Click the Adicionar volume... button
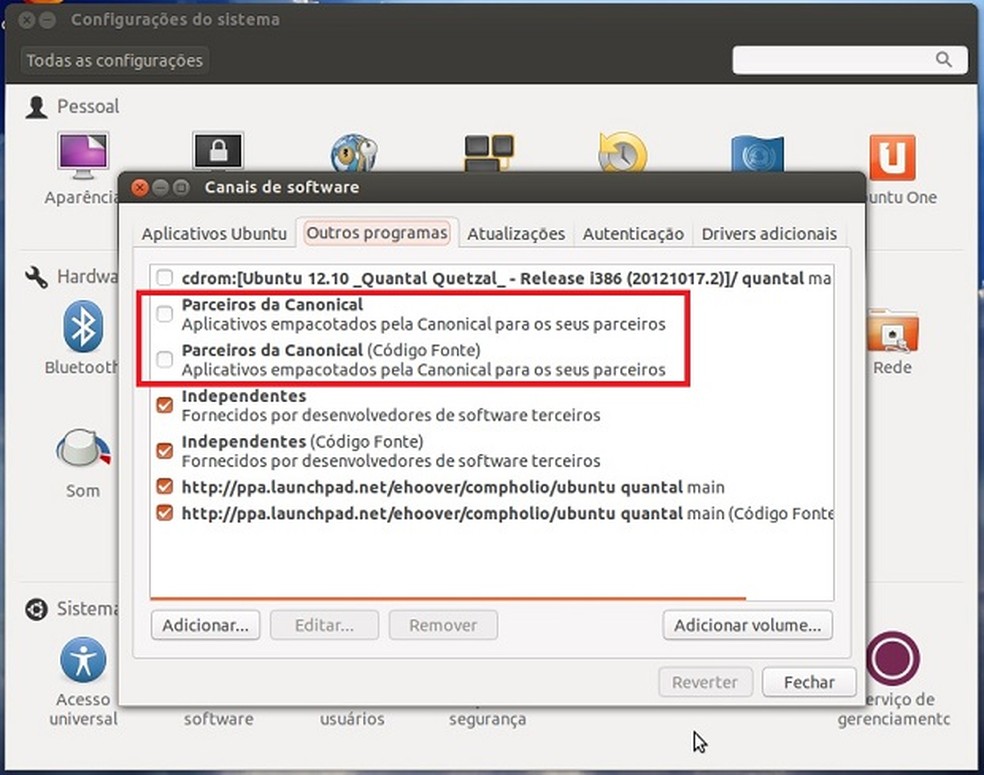The image size is (984, 775). point(747,625)
